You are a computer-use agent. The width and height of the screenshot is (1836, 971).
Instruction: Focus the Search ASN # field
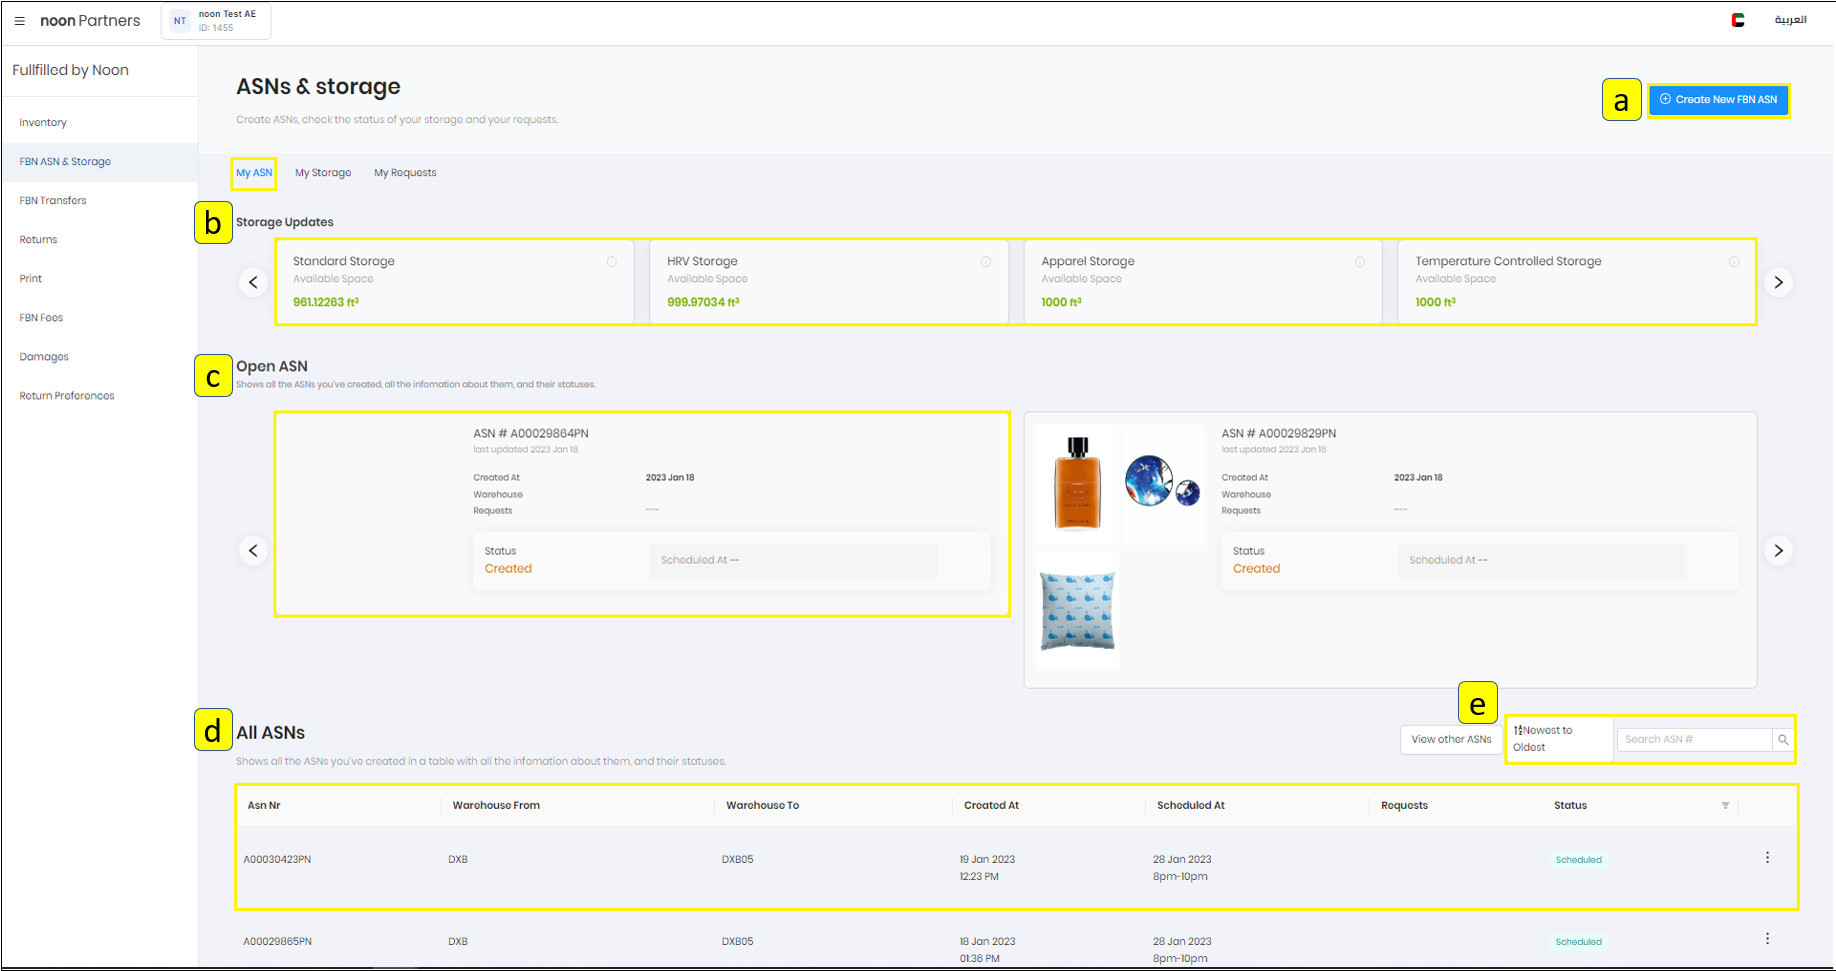[x=1695, y=739]
